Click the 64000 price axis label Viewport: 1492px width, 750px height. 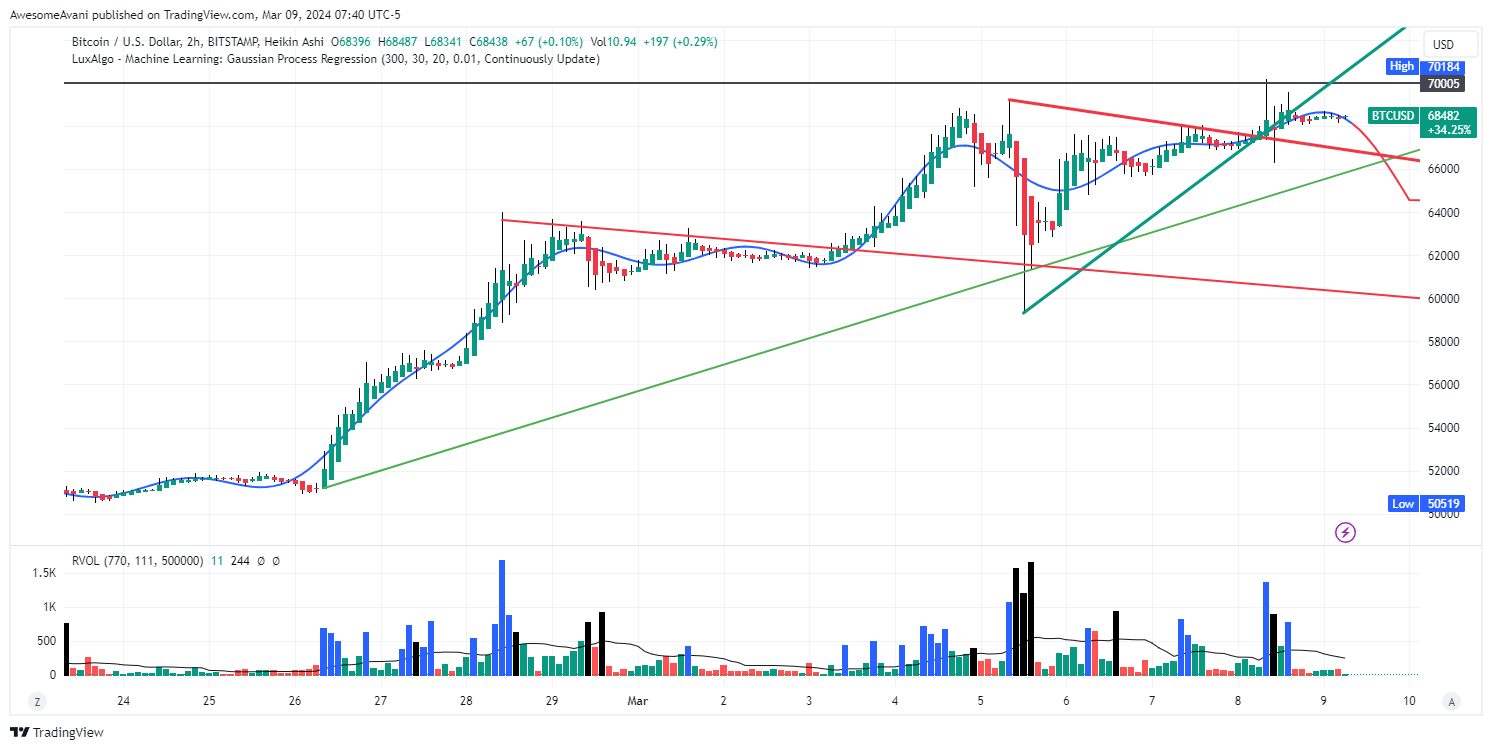click(1445, 212)
